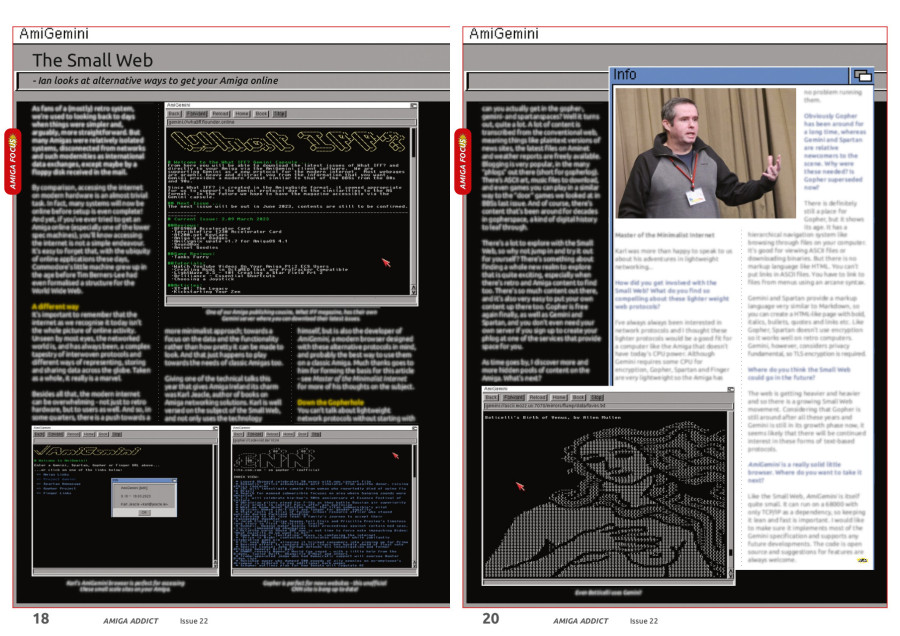
Task: Click Book in the AmiGemini welcome window
Action: point(103,434)
